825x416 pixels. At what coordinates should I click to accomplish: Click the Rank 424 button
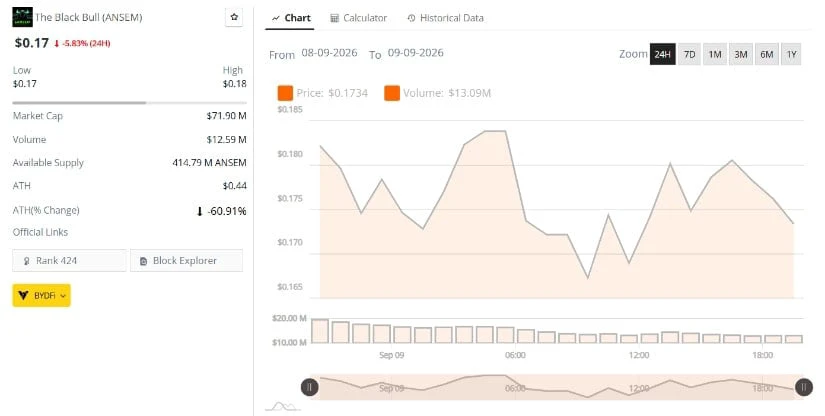point(69,260)
